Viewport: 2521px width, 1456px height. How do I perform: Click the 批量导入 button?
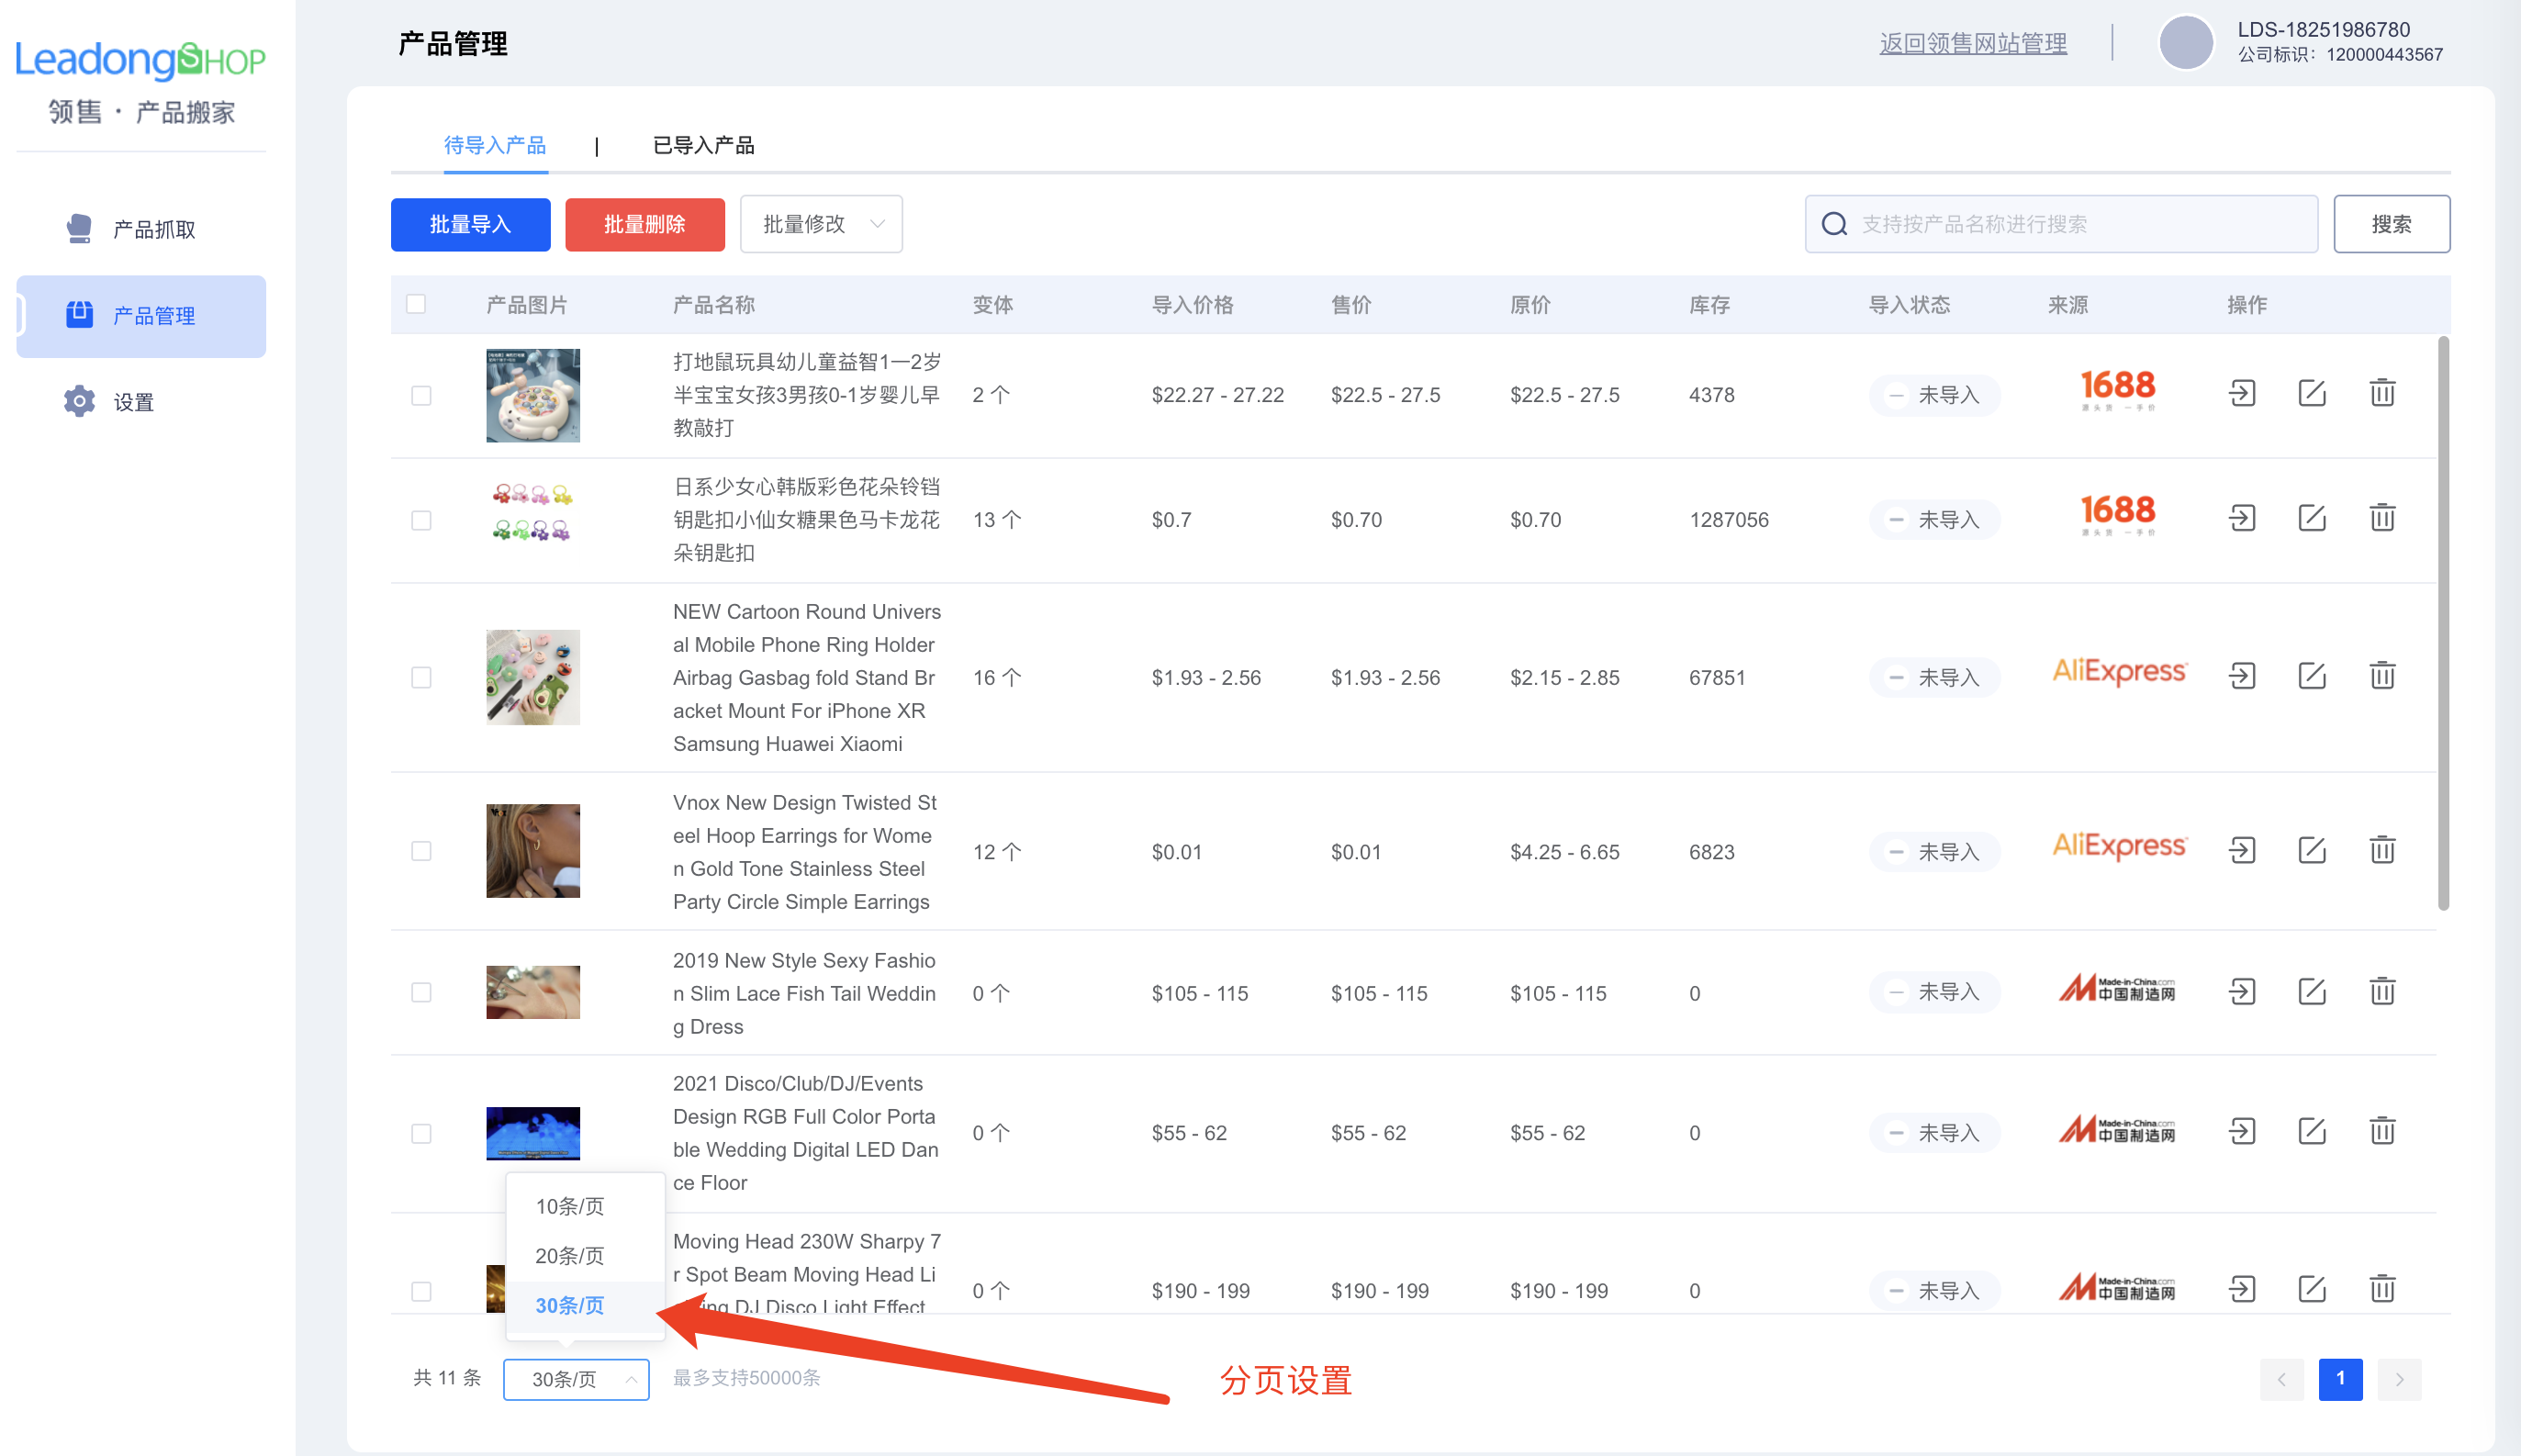tap(470, 224)
